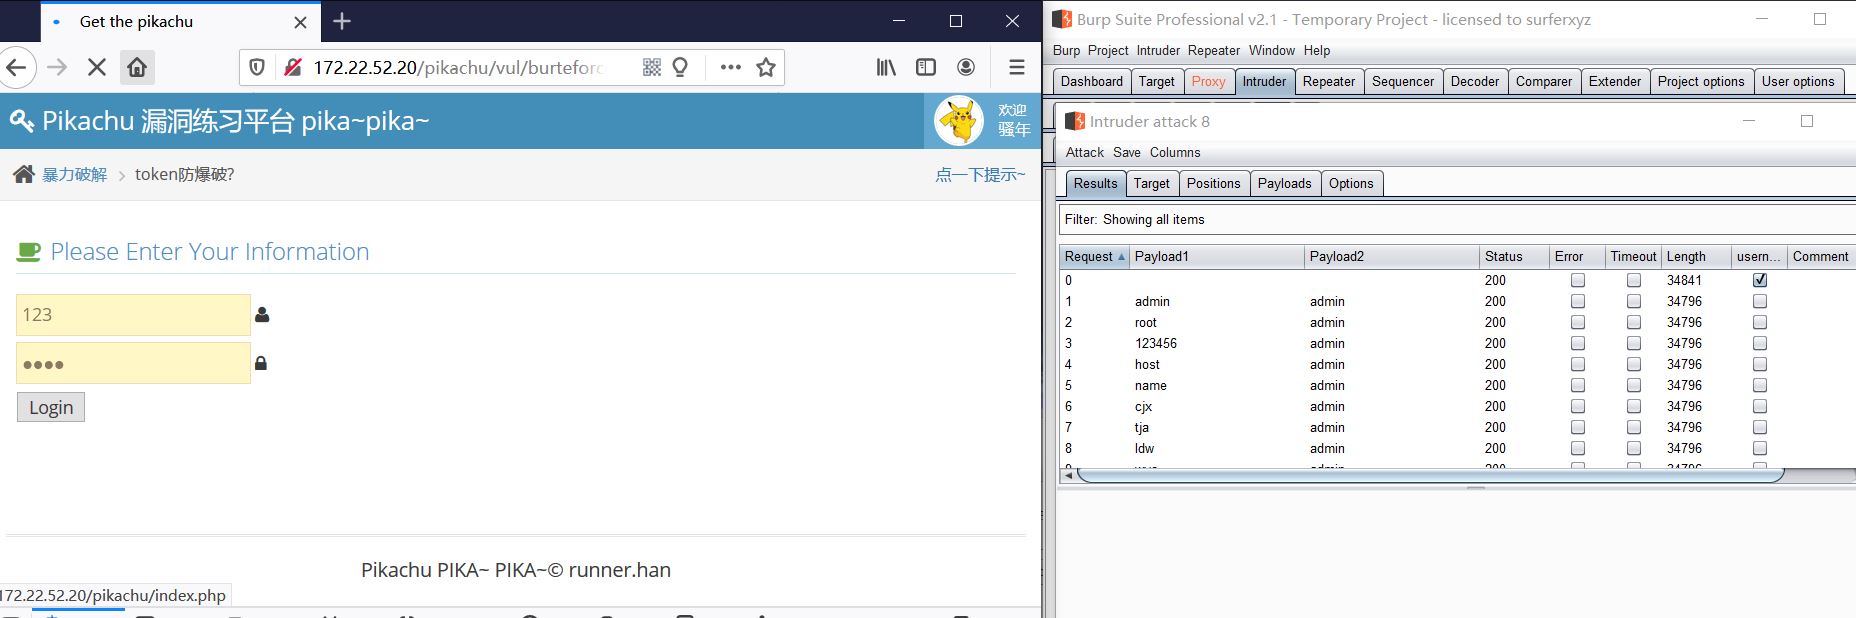This screenshot has width=1856, height=618.
Task: Open the 暴力破解 breadcrumb link
Action: (74, 174)
